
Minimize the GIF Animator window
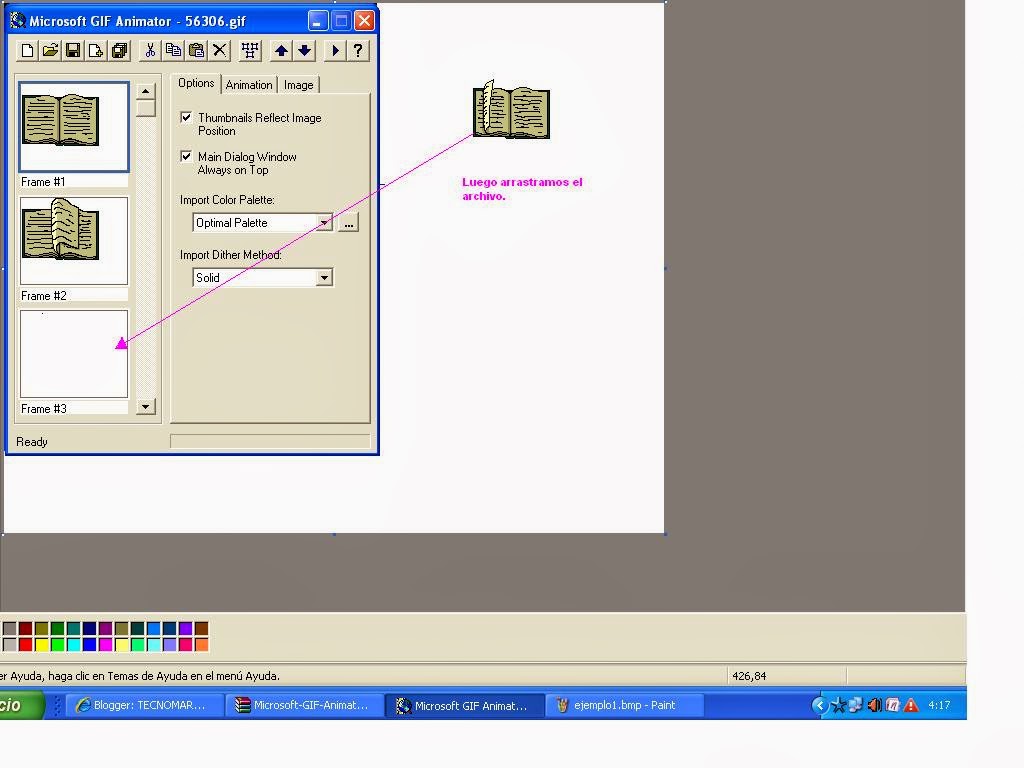point(317,21)
